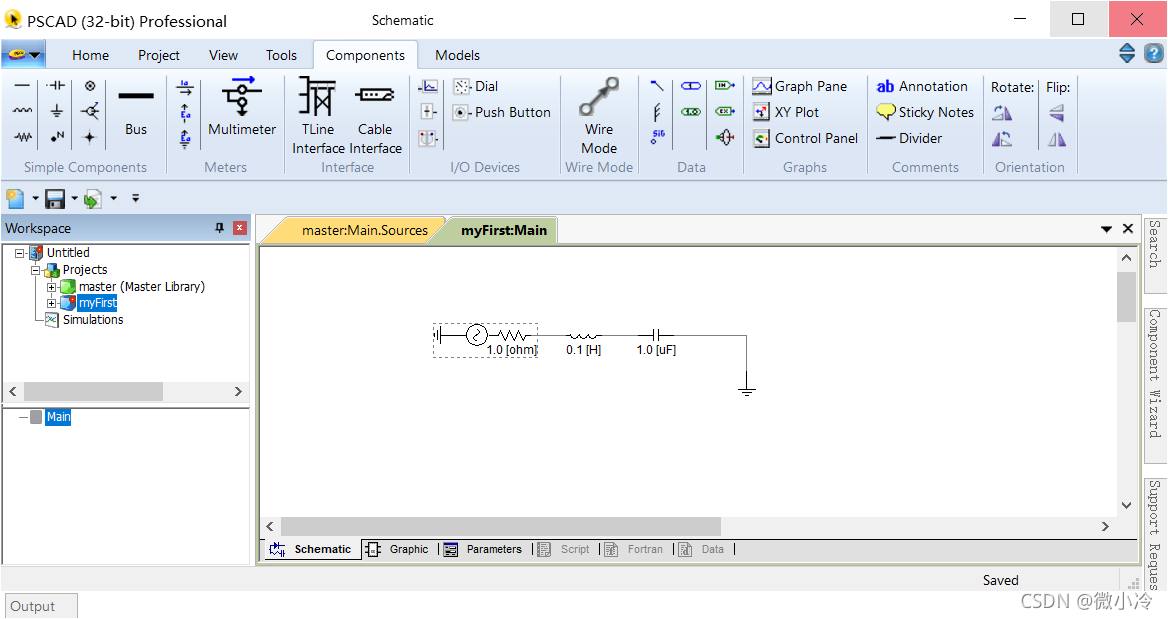The height and width of the screenshot is (619, 1168).
Task: Insert a ground component
Action: 56,111
